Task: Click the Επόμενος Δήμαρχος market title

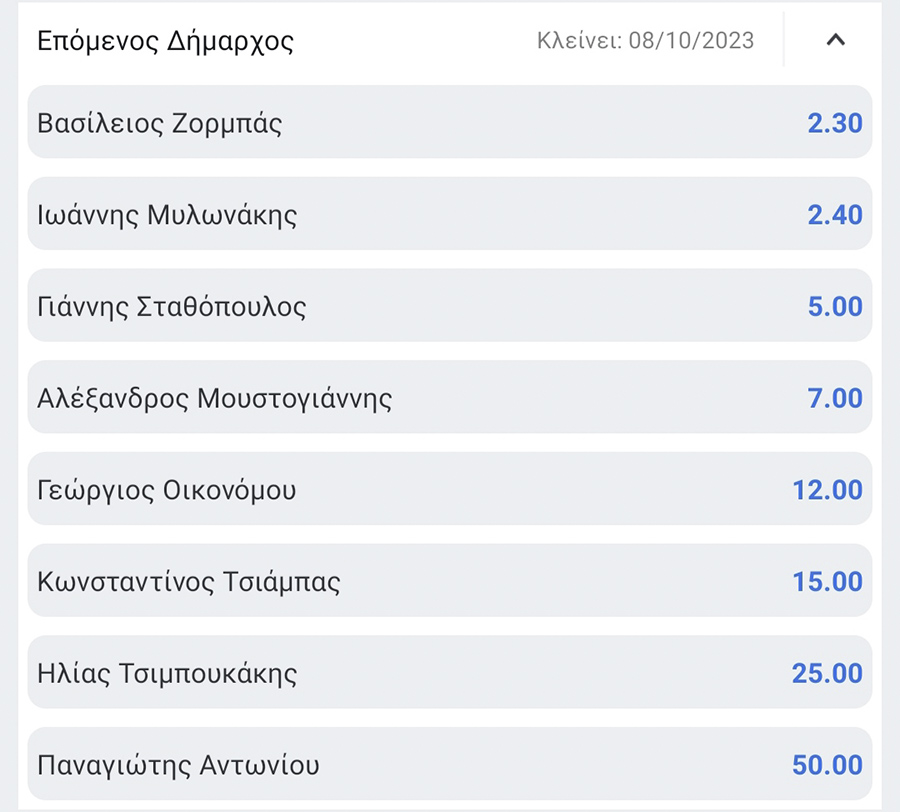Action: [165, 41]
